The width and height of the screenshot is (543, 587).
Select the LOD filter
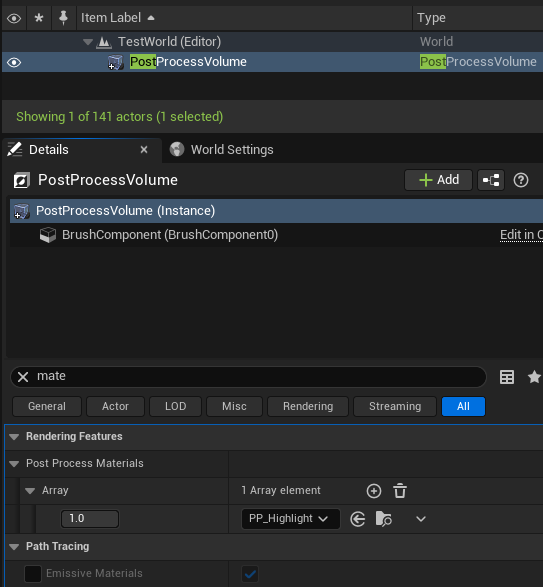(175, 407)
